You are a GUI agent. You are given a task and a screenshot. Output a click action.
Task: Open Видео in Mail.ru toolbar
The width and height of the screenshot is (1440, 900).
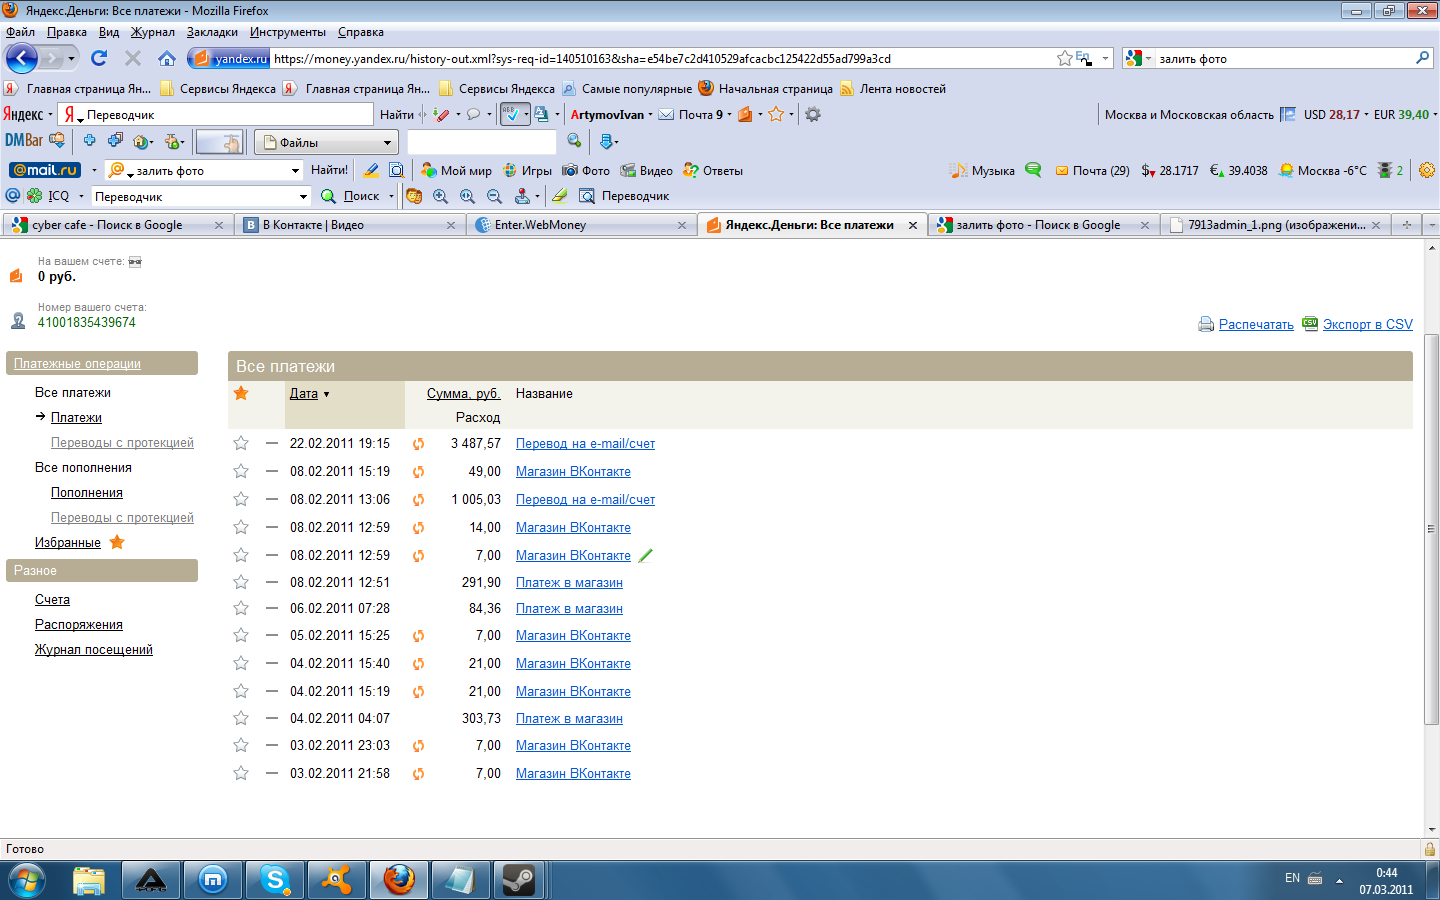tap(646, 170)
